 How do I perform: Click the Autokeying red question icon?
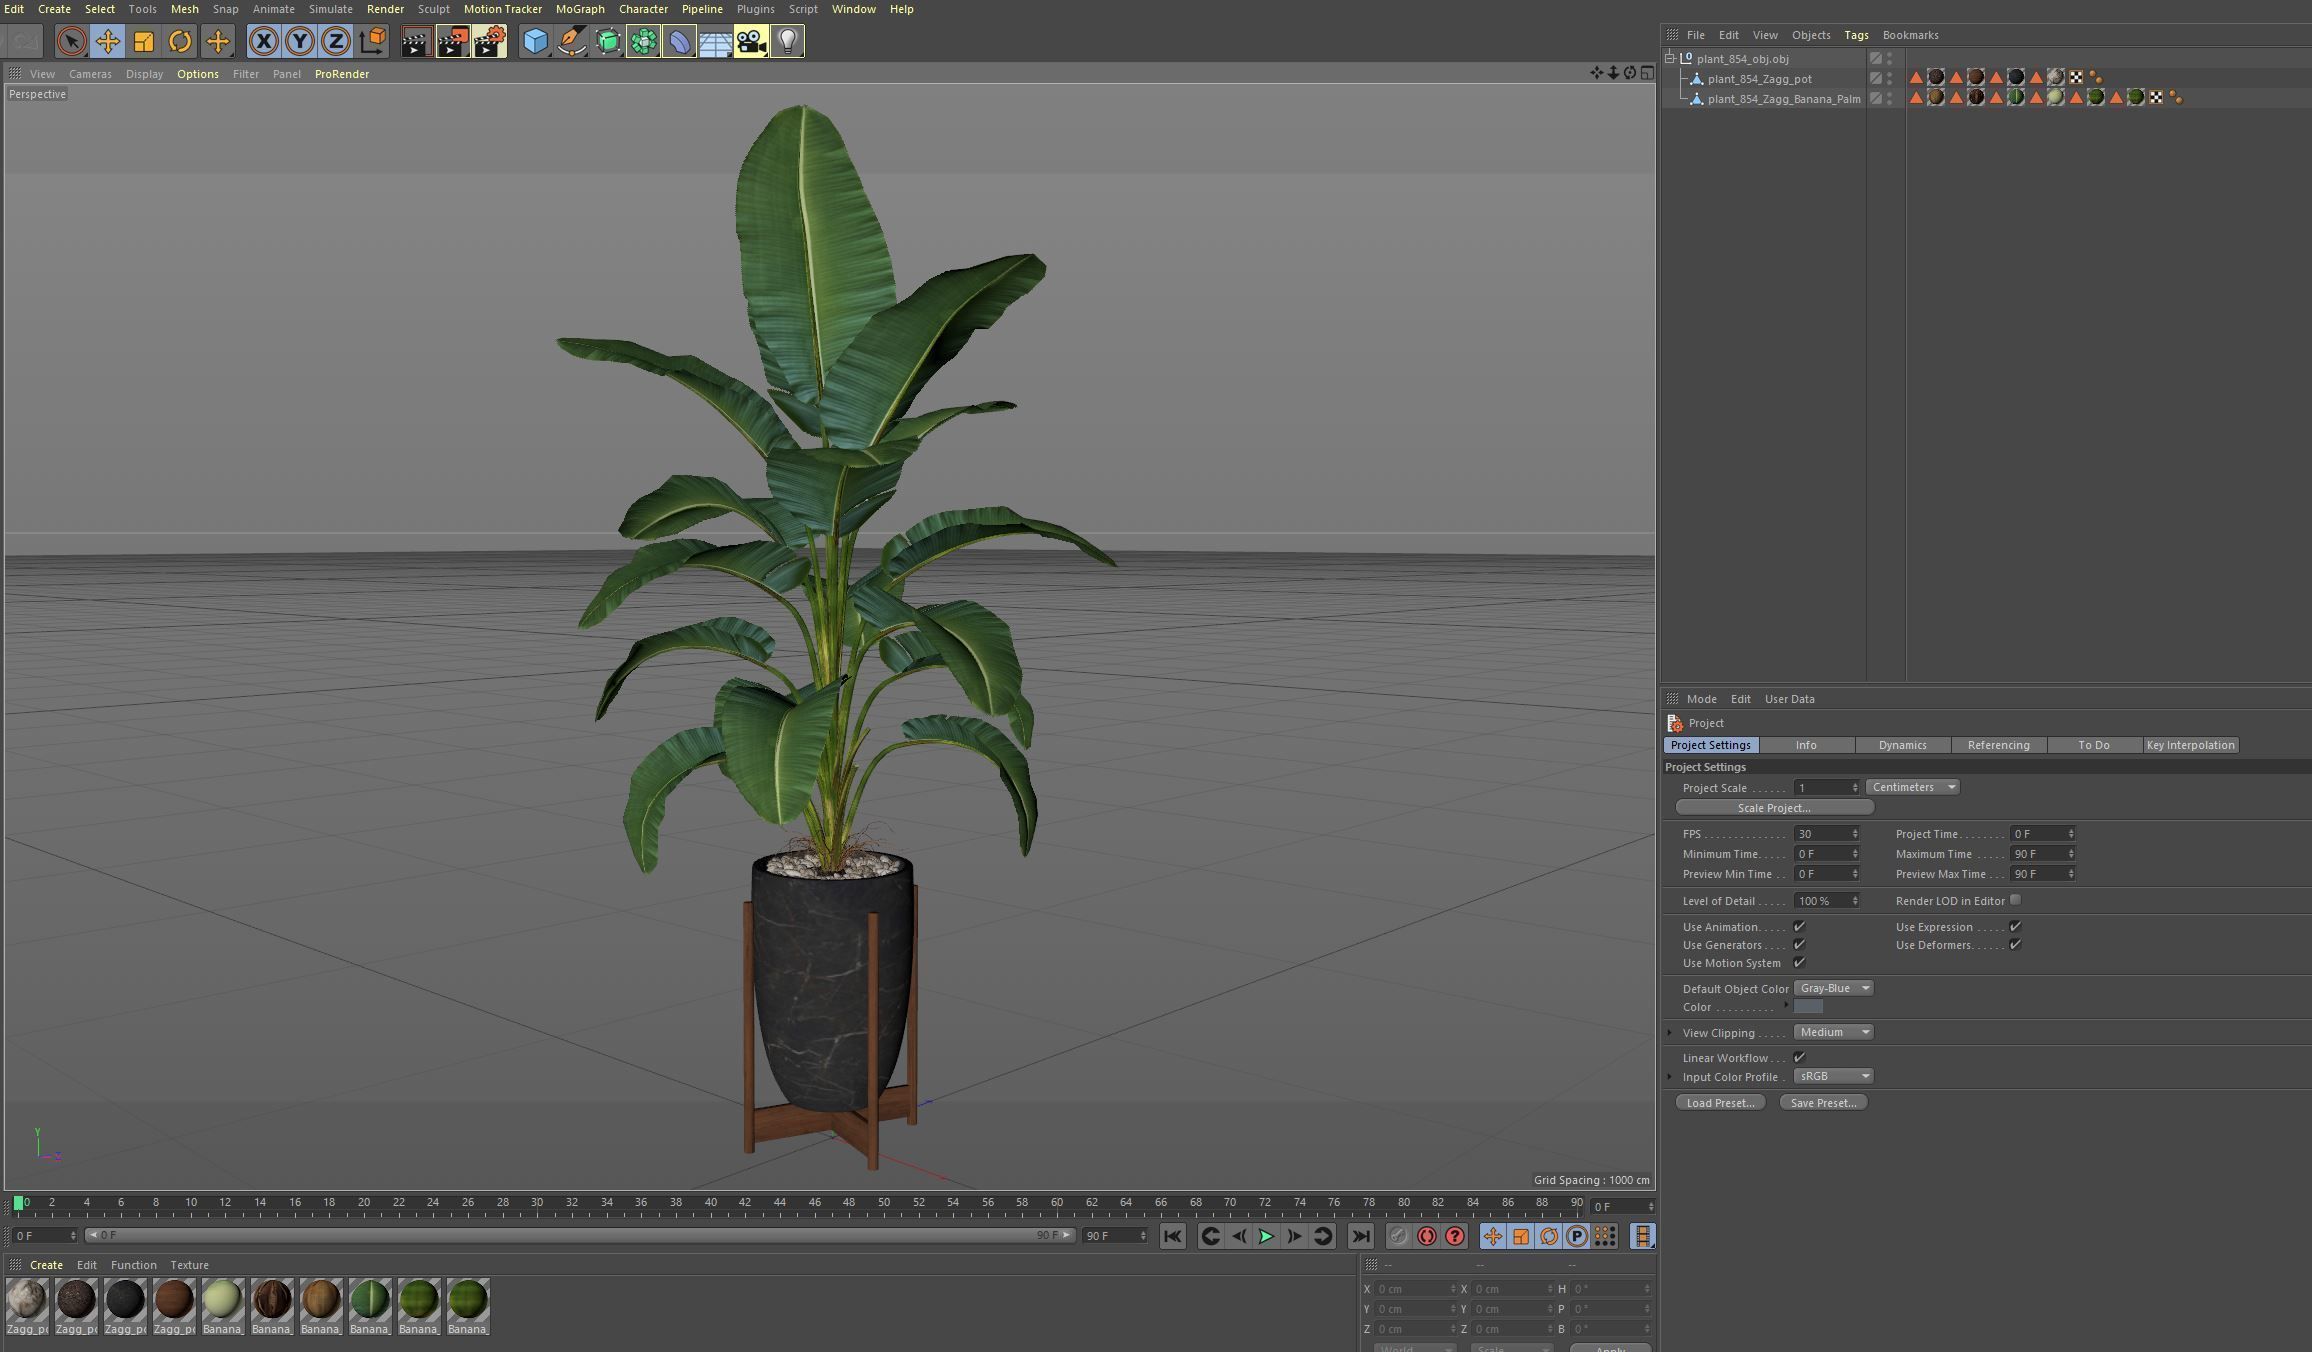tap(1455, 1236)
